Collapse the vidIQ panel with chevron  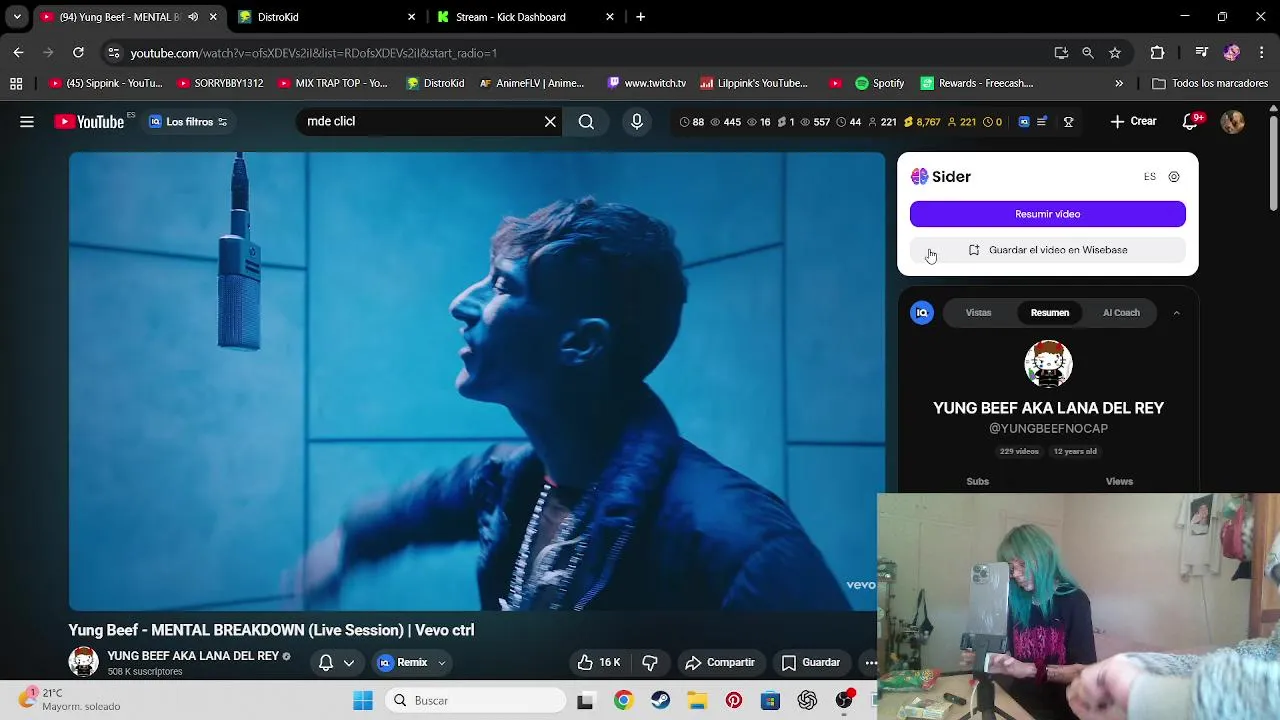tap(1176, 313)
